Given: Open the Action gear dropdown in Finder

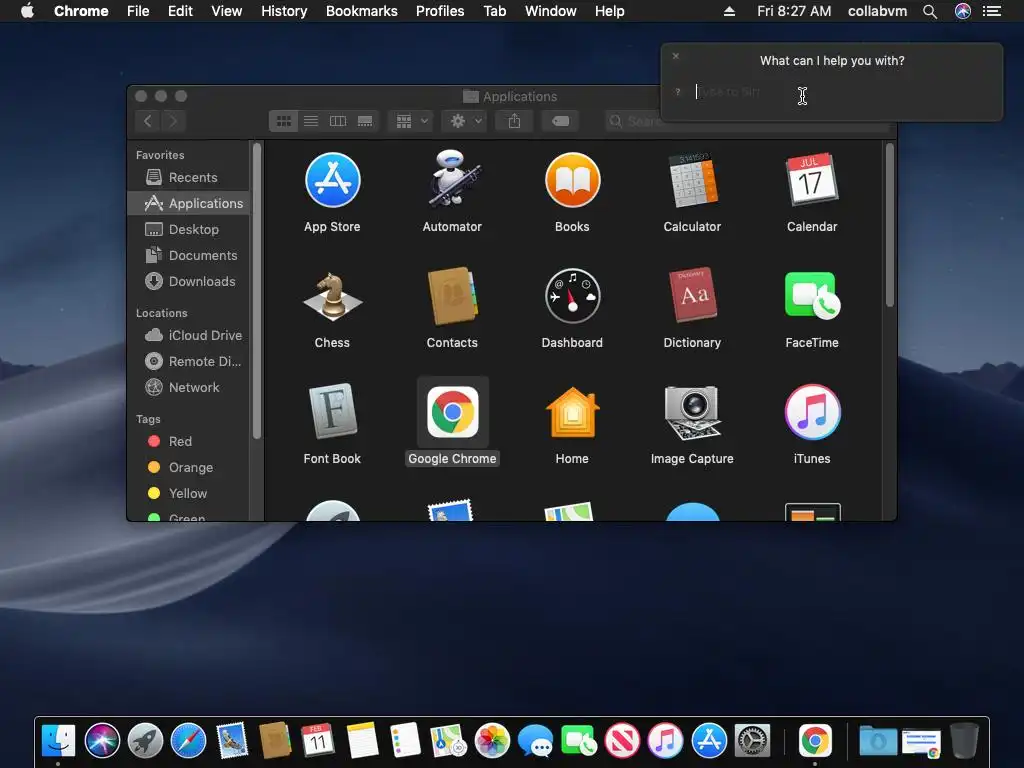Looking at the screenshot, I should pos(464,121).
